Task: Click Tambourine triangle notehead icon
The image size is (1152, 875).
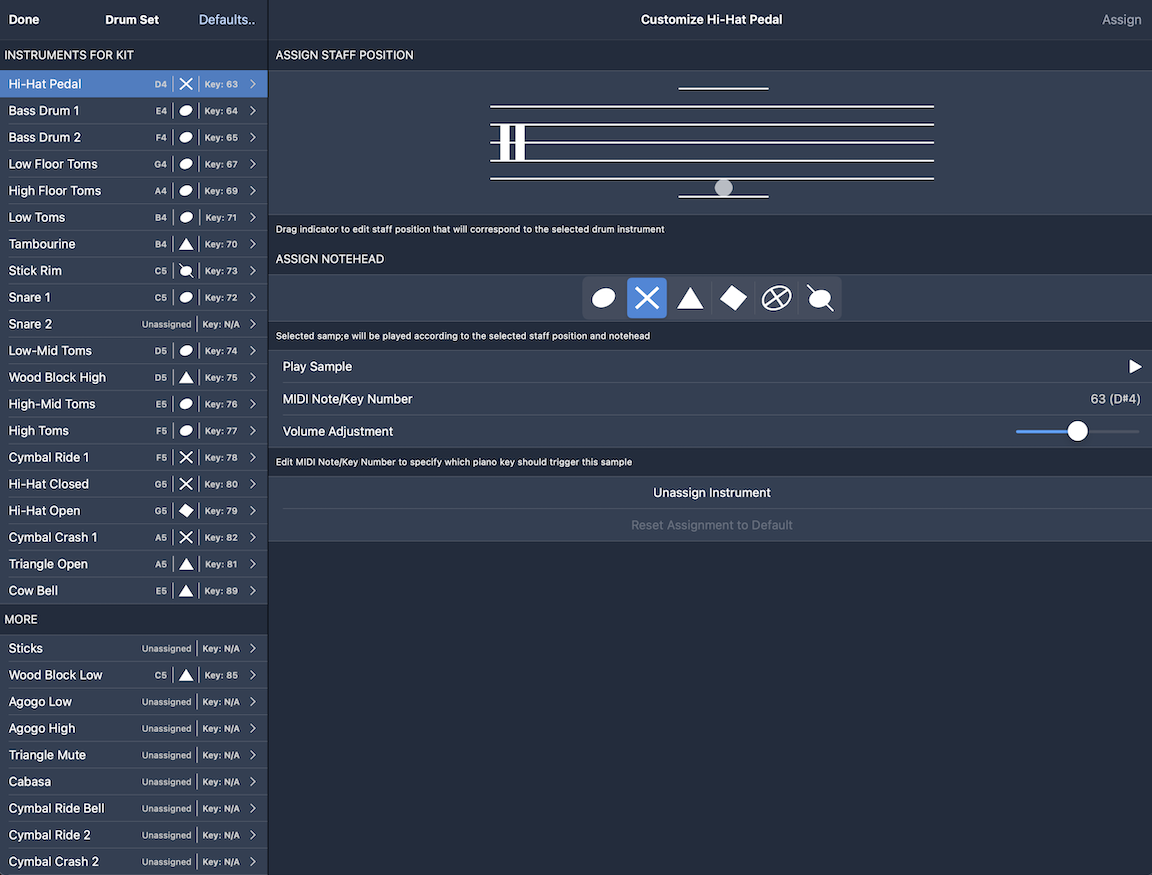Action: [186, 244]
